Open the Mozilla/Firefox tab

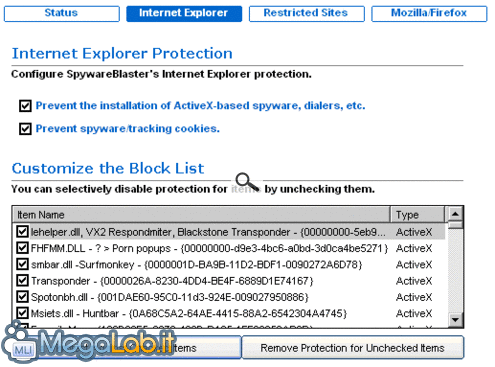[429, 14]
